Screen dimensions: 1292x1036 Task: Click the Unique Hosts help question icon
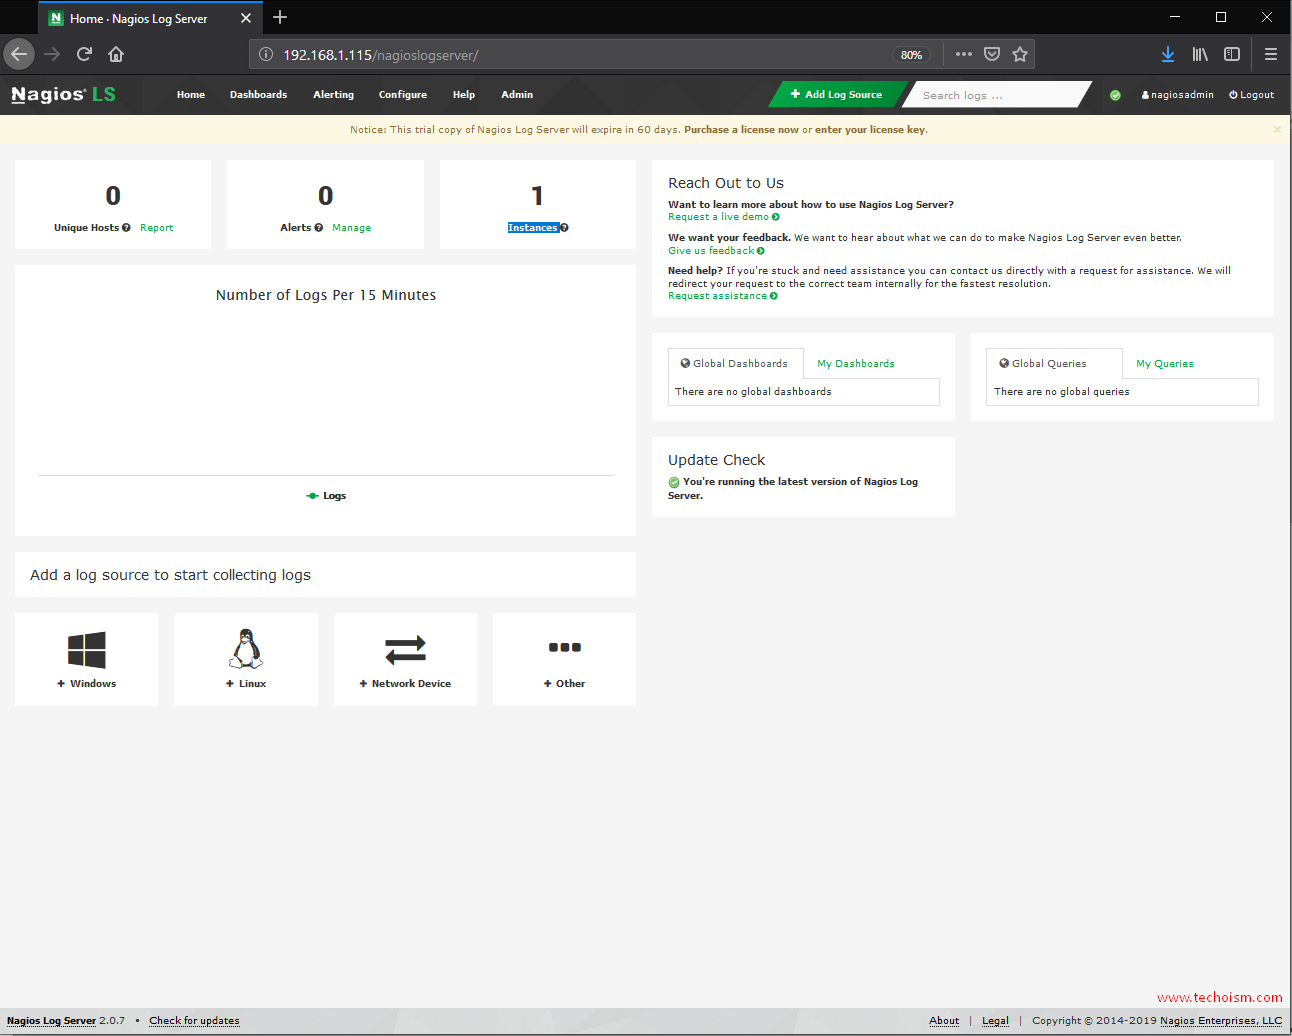126,228
